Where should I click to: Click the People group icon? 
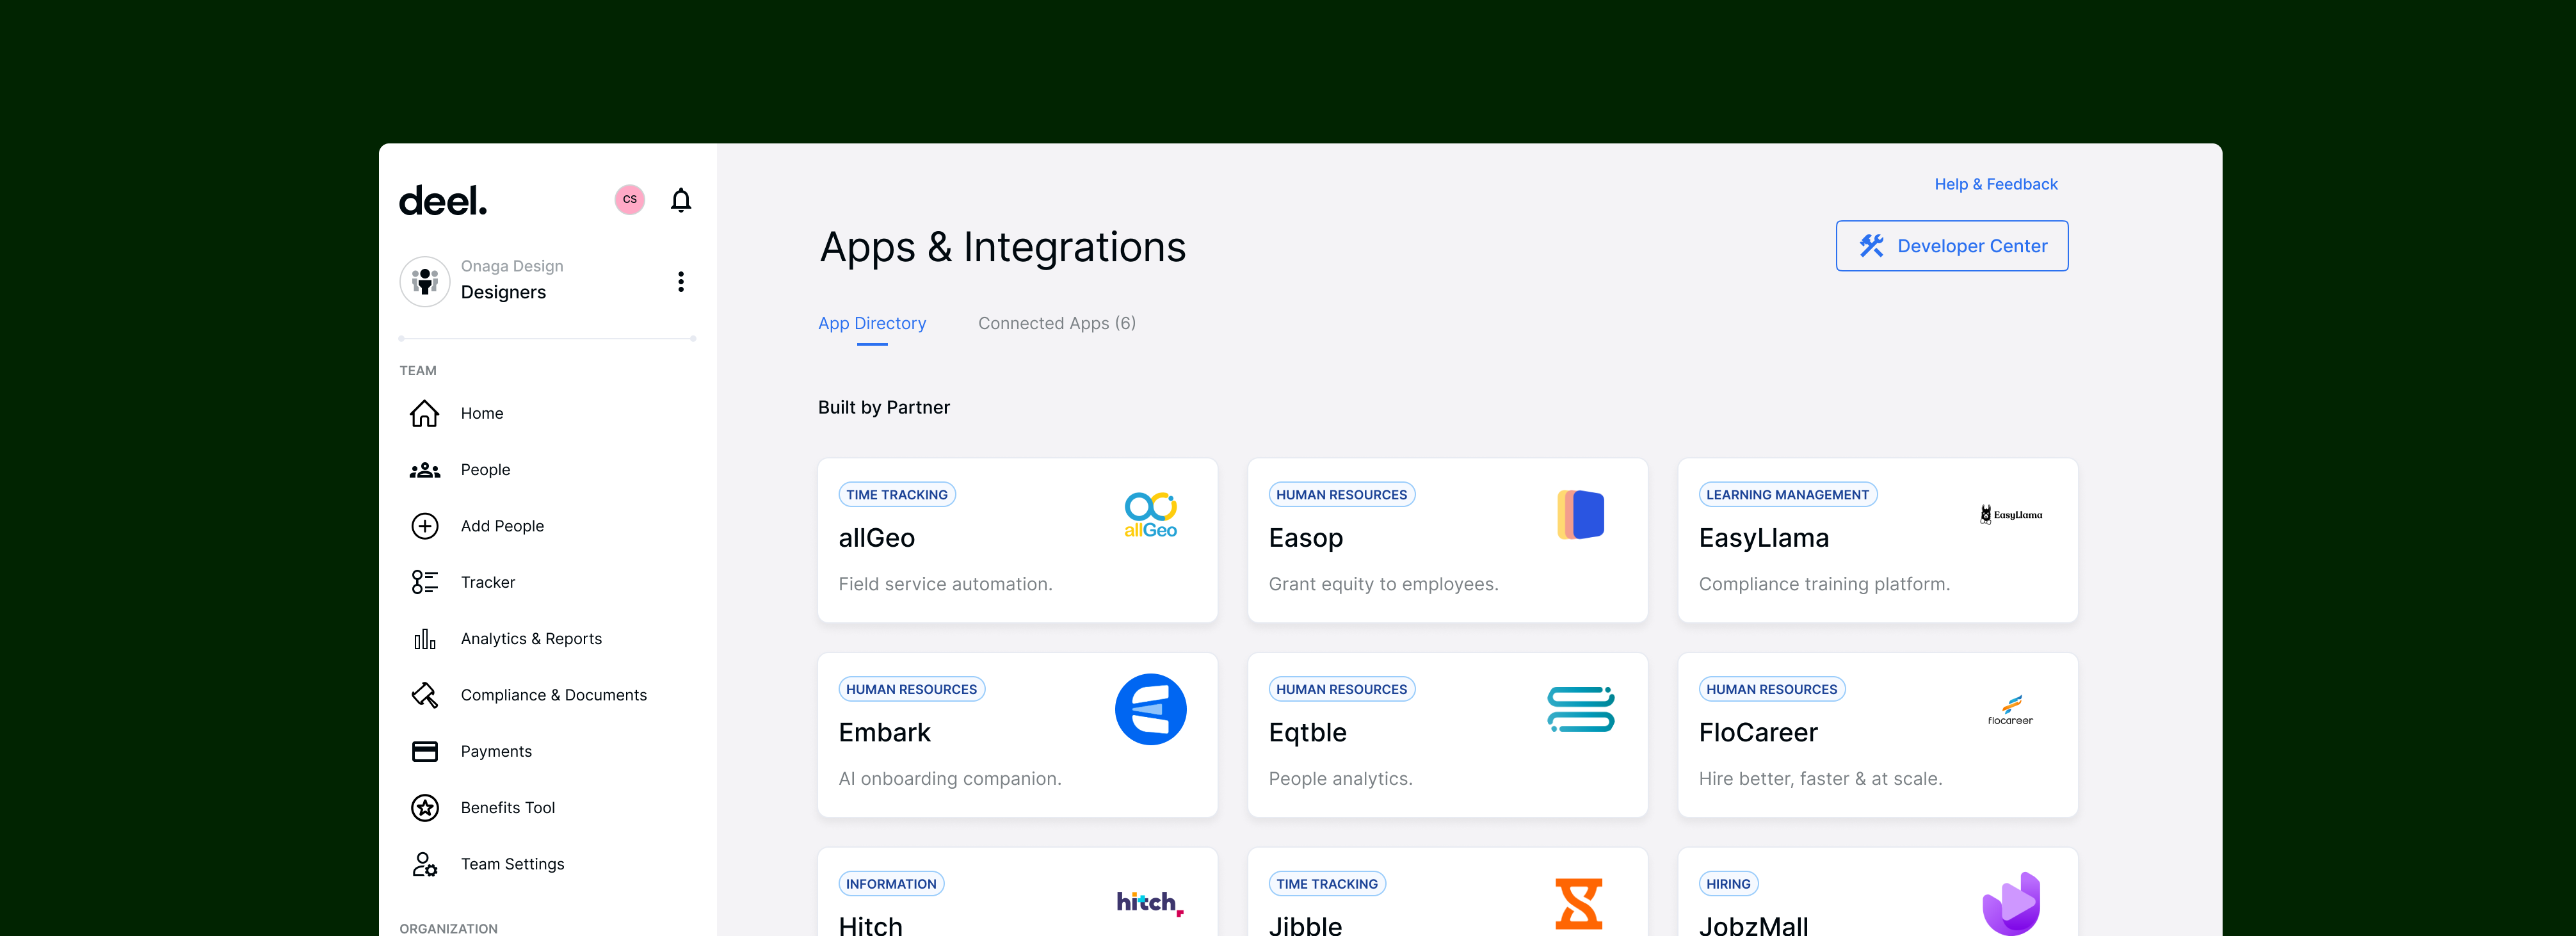coord(425,470)
